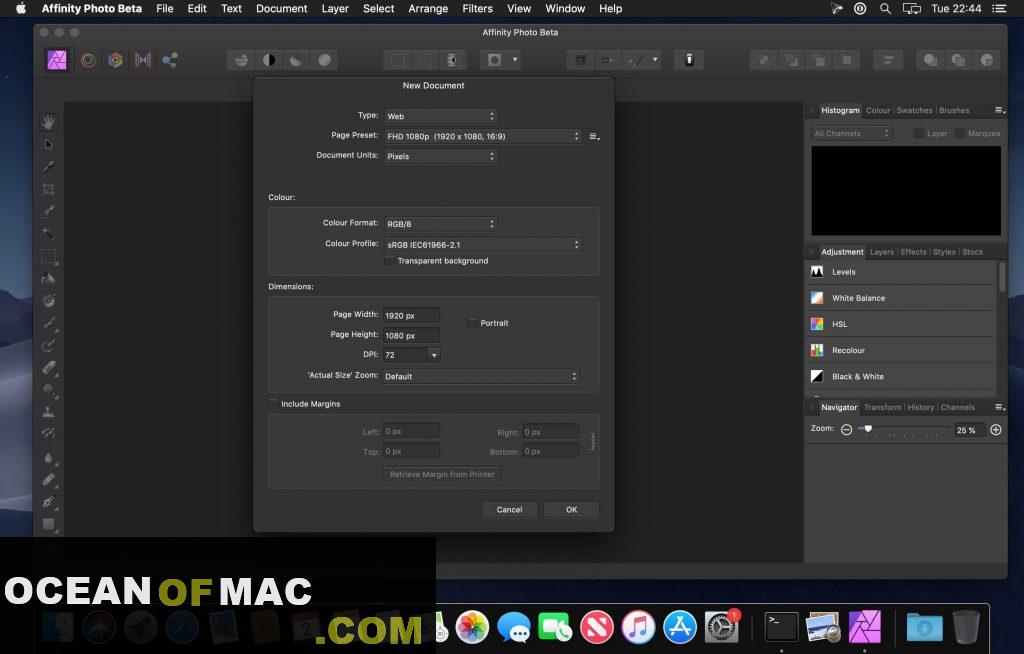Image resolution: width=1024 pixels, height=654 pixels.
Task: Click the Auto Contrast toolbar icon
Action: [269, 60]
